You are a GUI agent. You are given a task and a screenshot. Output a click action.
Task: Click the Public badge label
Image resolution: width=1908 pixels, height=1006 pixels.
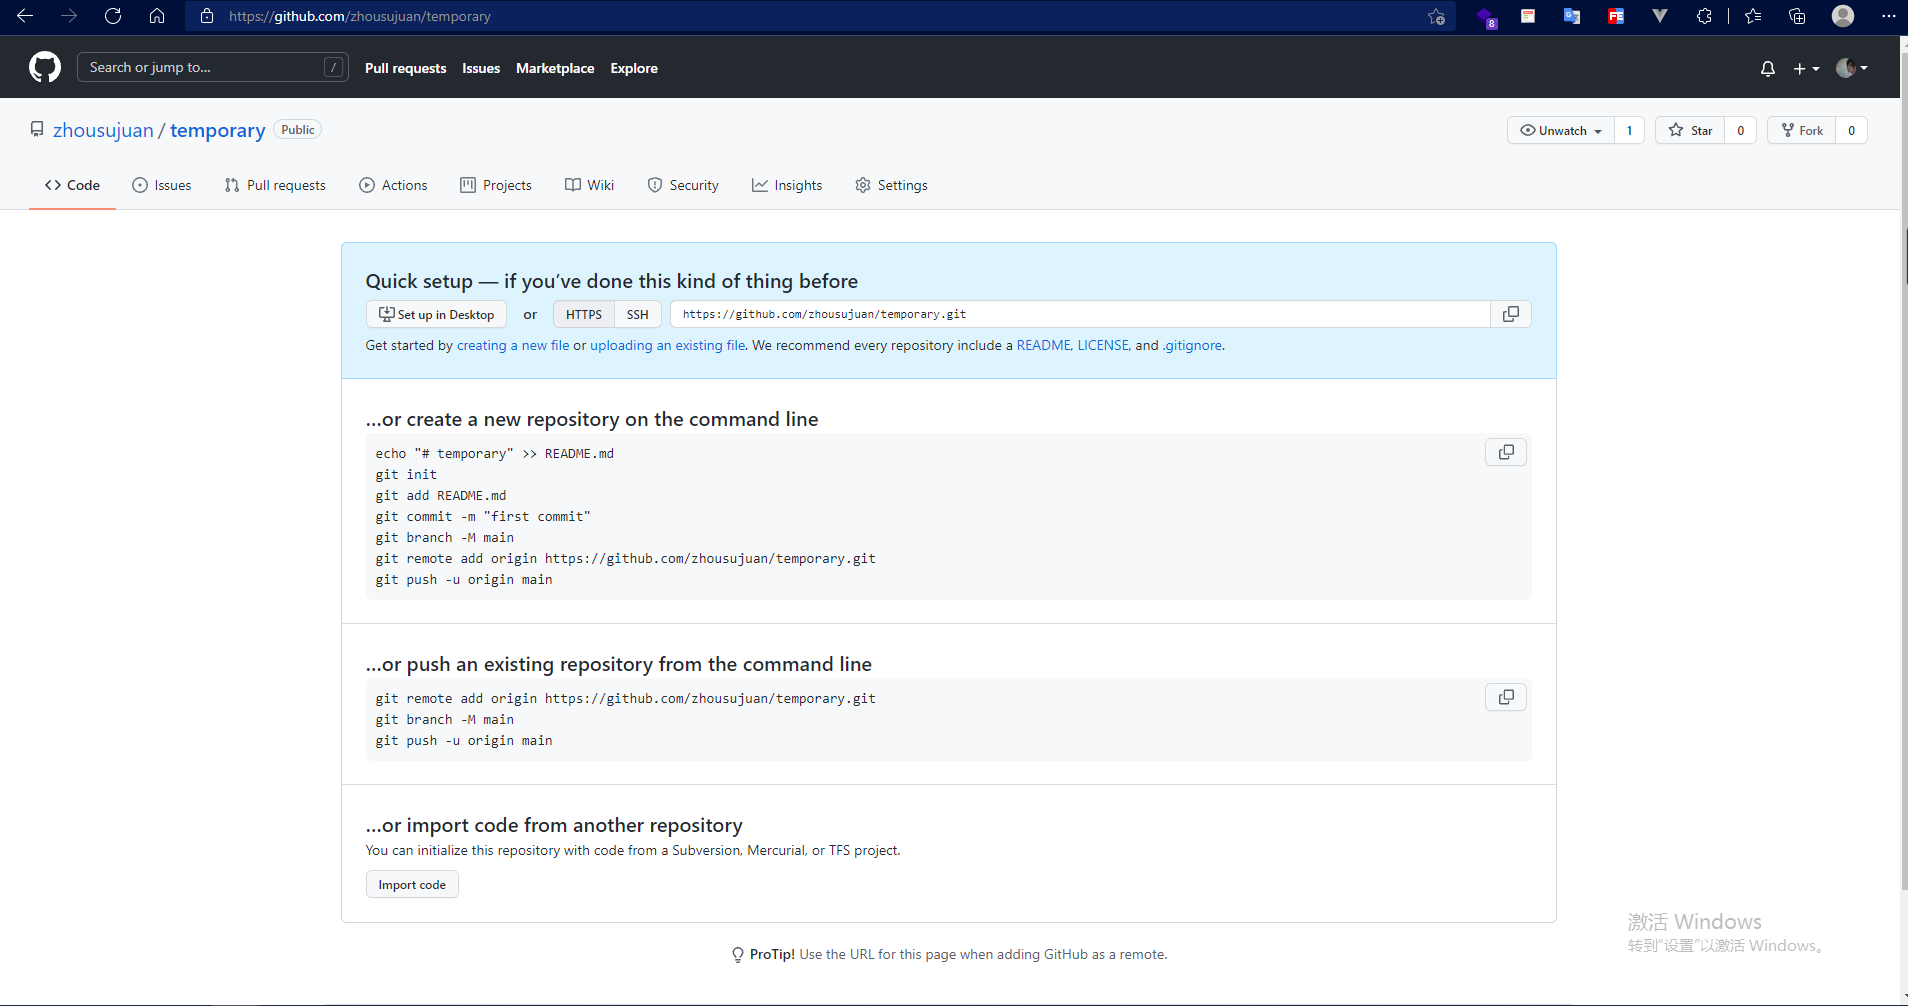[x=297, y=130]
